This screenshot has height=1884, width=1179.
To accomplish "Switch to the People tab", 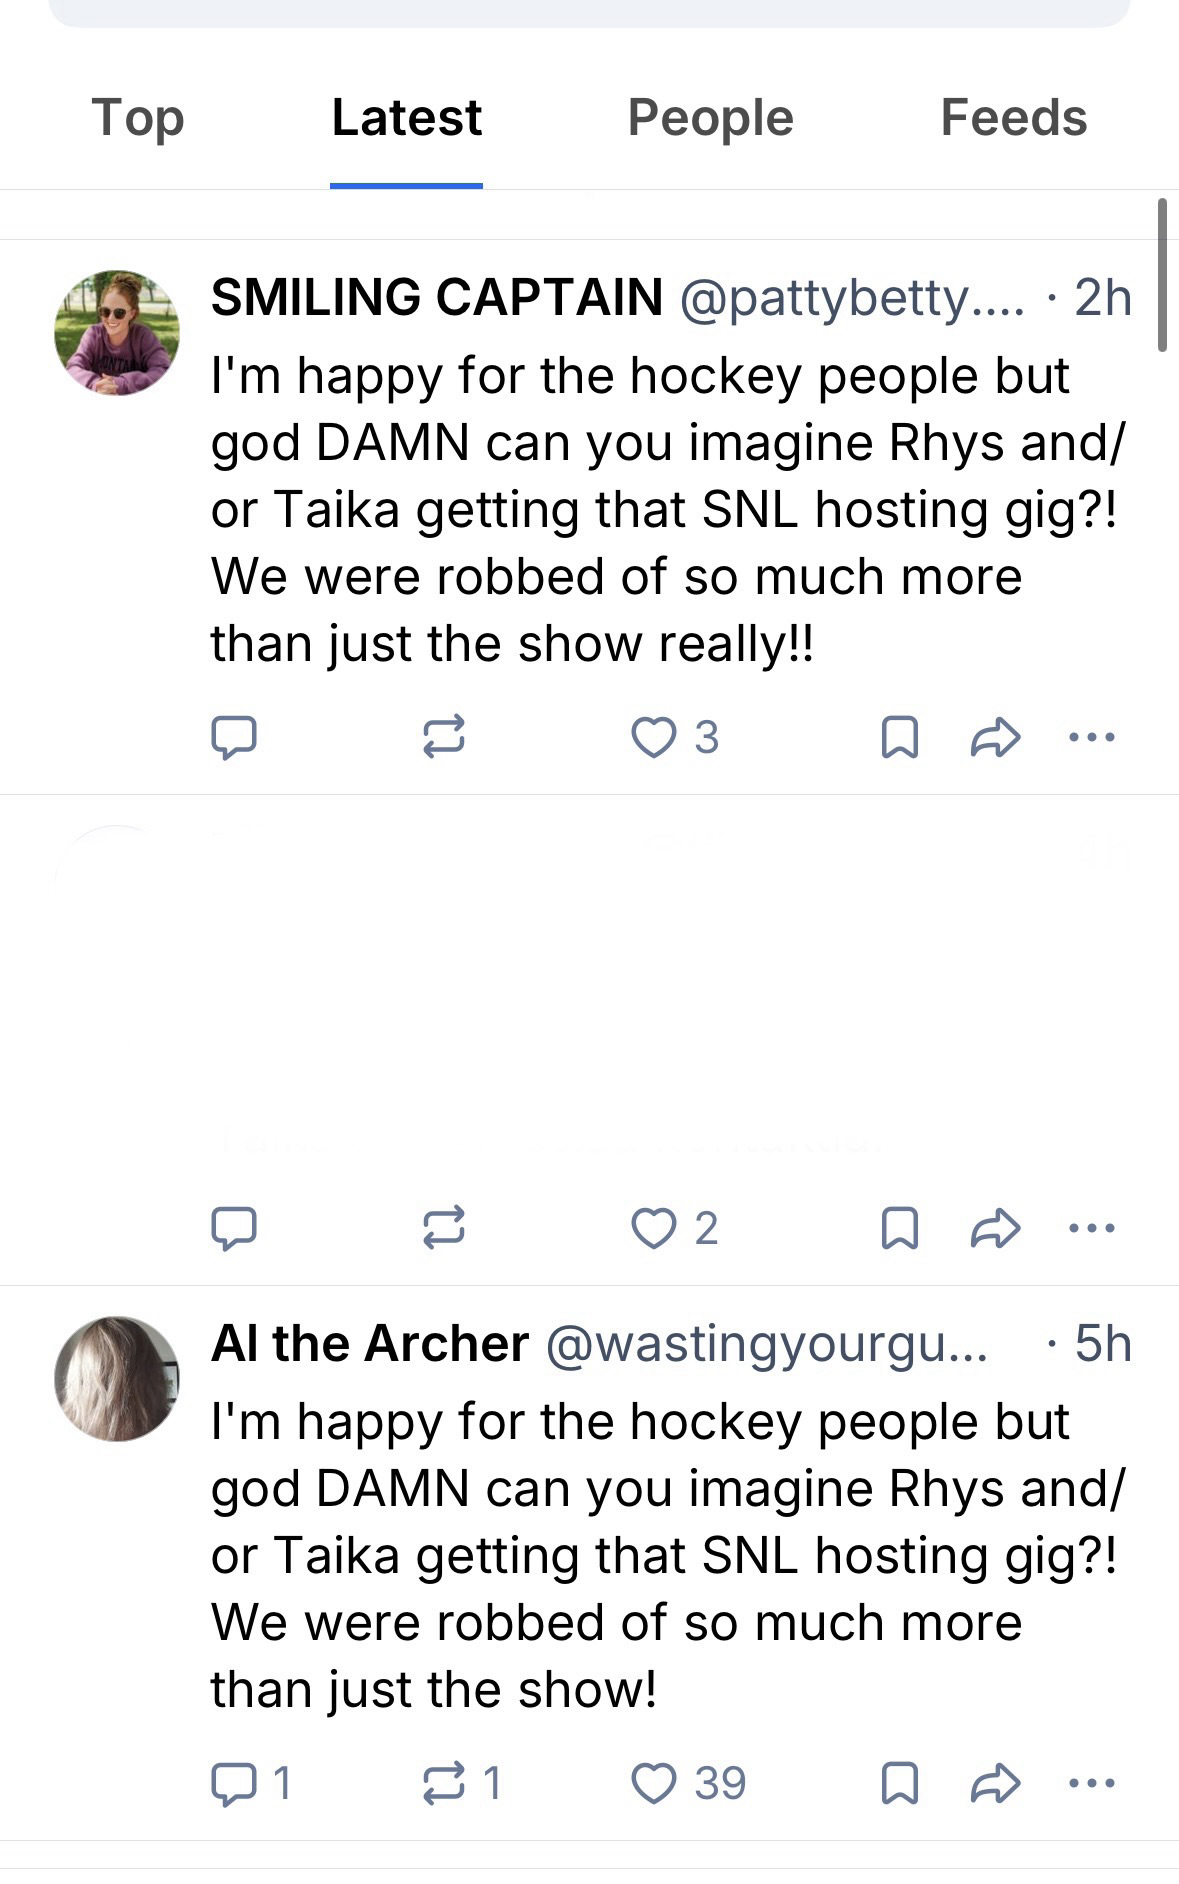I will pos(710,118).
